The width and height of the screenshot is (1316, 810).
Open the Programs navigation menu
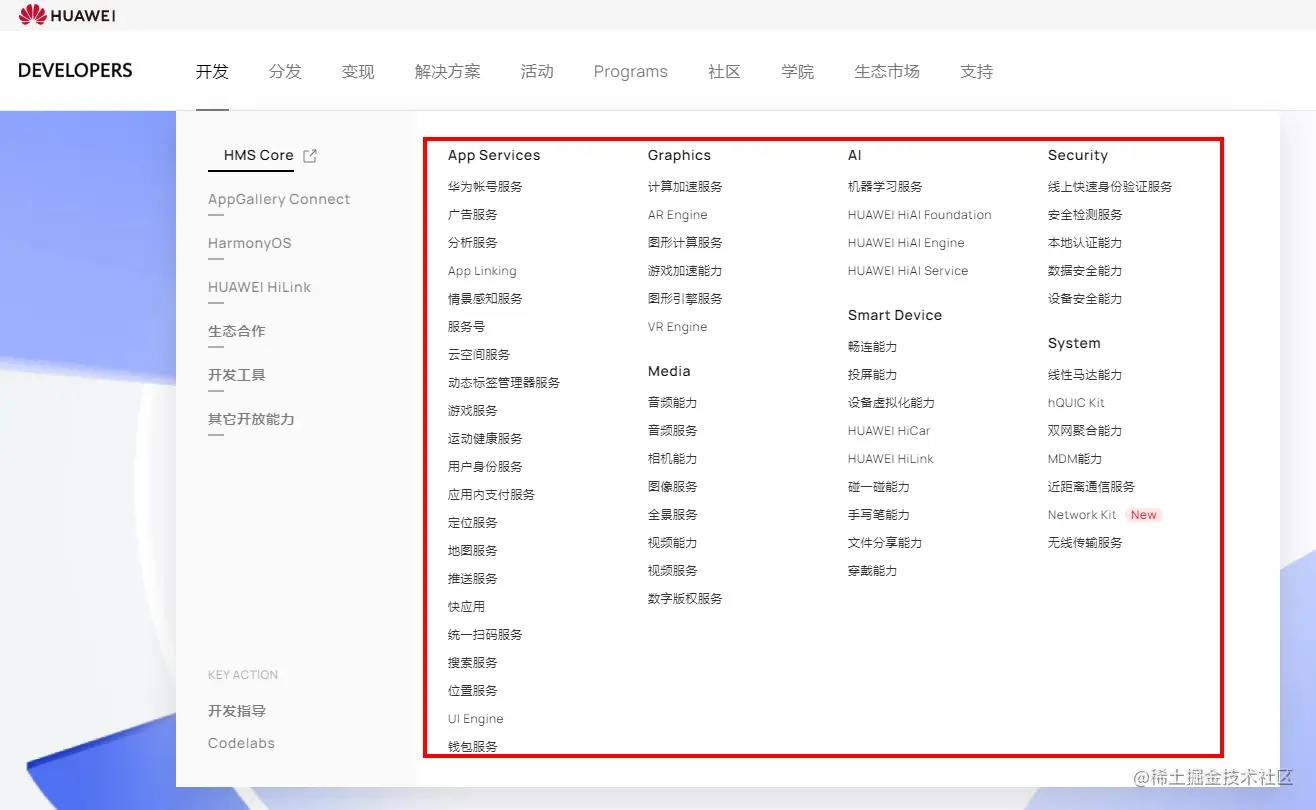point(631,72)
